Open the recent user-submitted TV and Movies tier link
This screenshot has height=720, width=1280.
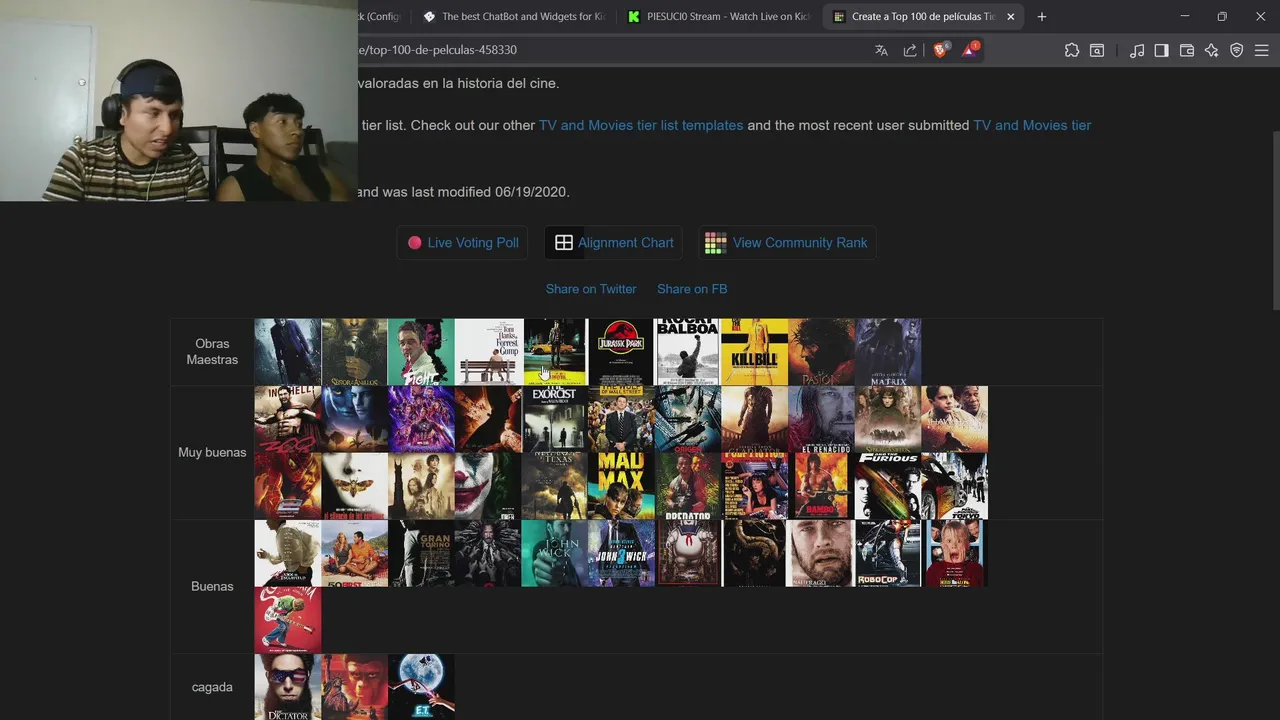[1032, 125]
